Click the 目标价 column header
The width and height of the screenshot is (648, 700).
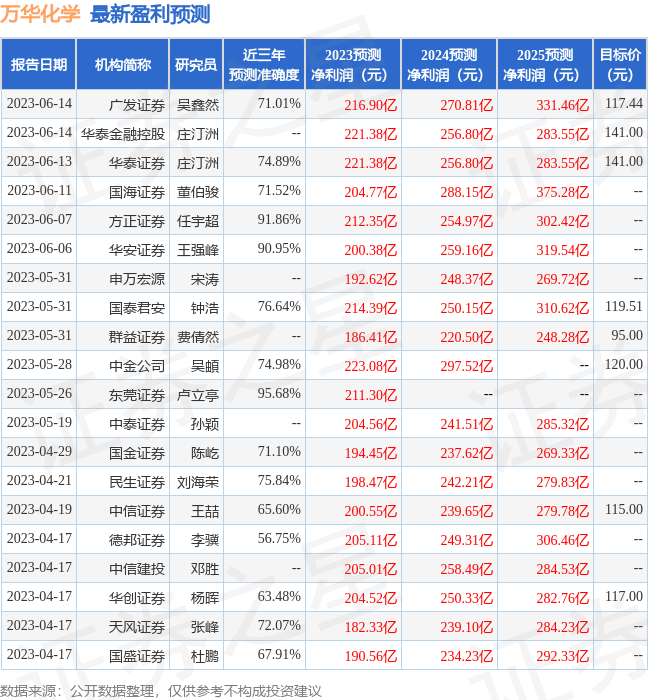click(620, 65)
